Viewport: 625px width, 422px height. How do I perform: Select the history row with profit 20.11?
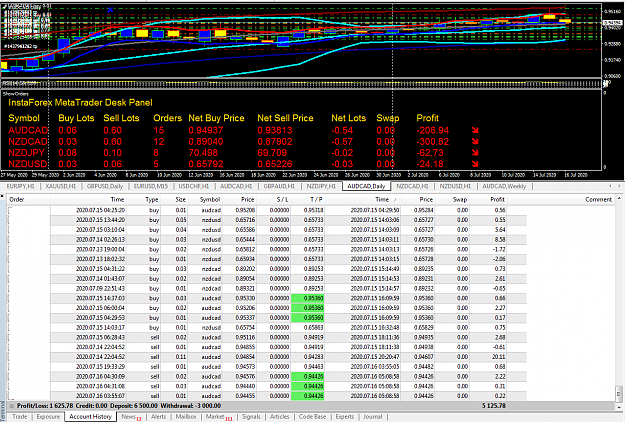point(267,357)
